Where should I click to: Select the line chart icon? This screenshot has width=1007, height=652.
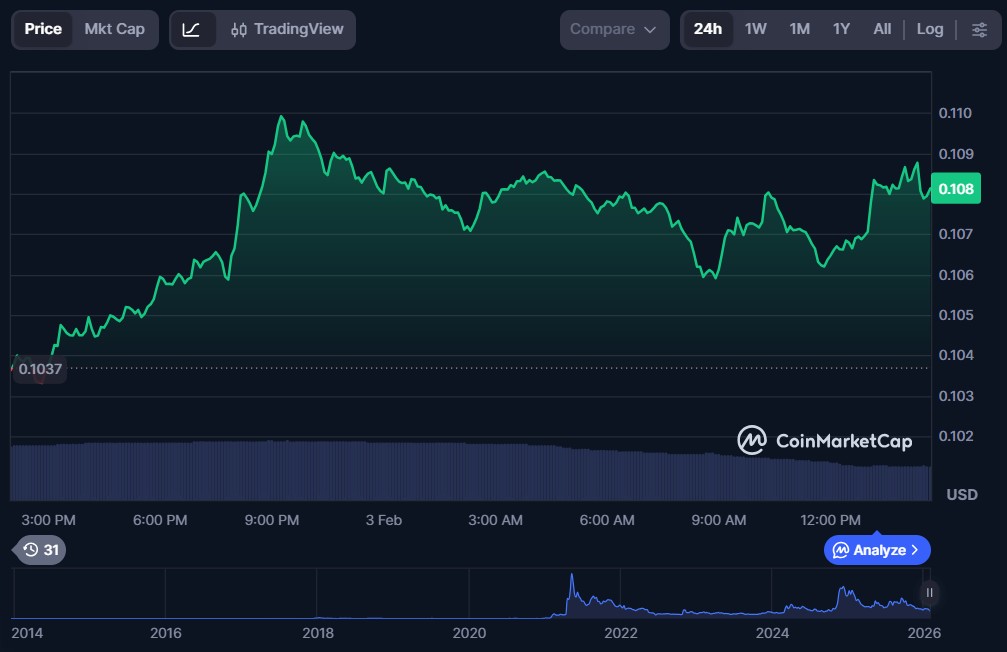coord(192,30)
